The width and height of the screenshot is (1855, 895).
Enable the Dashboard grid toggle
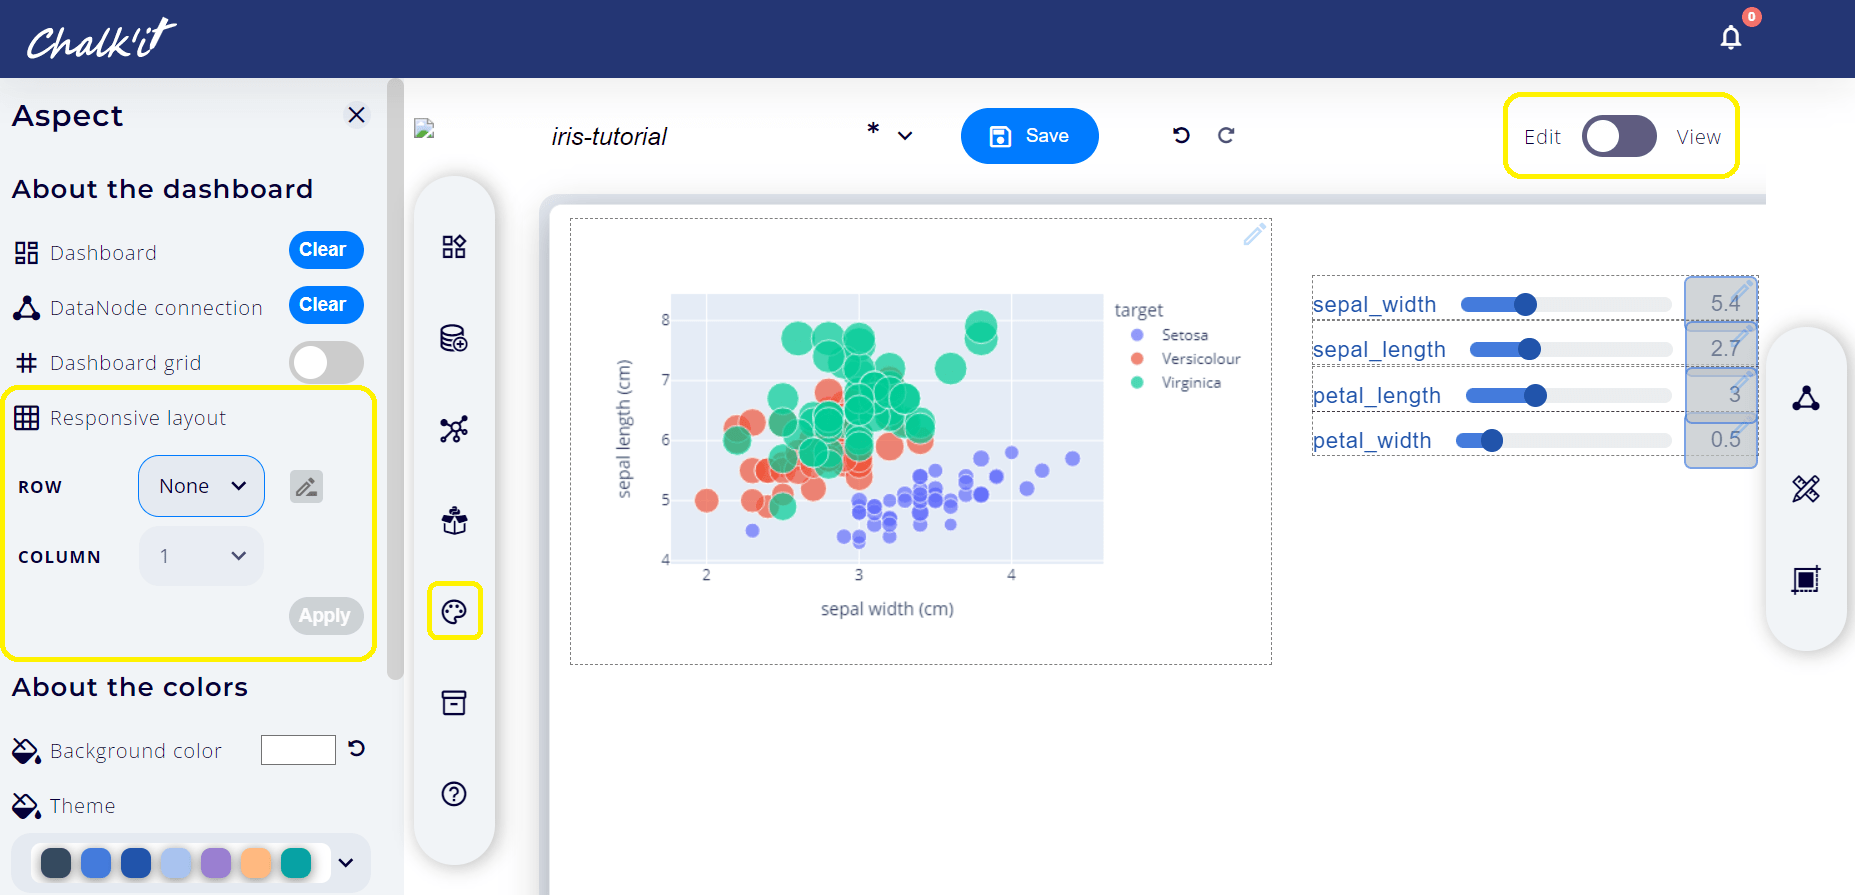[x=326, y=362]
